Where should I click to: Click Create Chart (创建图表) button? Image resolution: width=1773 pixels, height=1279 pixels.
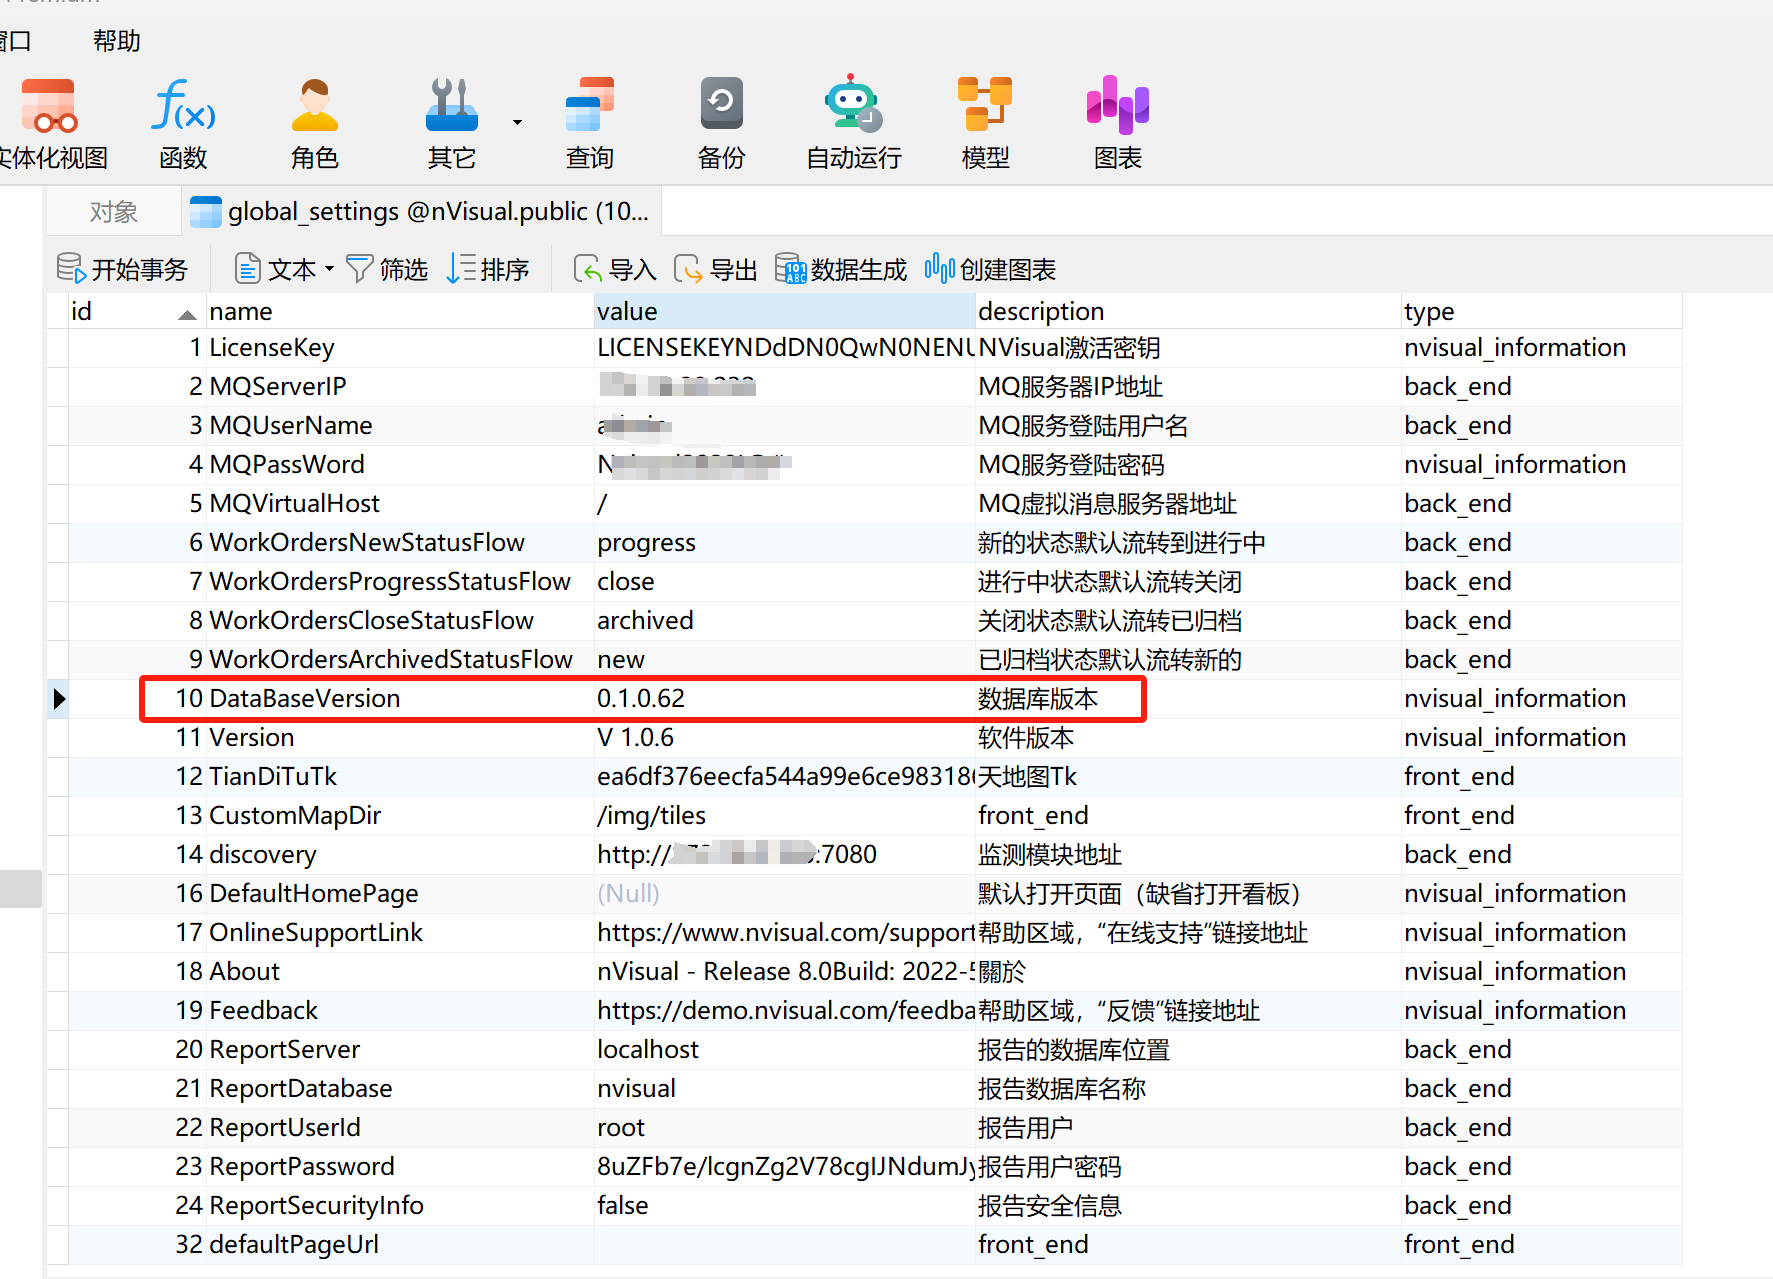[x=990, y=269]
